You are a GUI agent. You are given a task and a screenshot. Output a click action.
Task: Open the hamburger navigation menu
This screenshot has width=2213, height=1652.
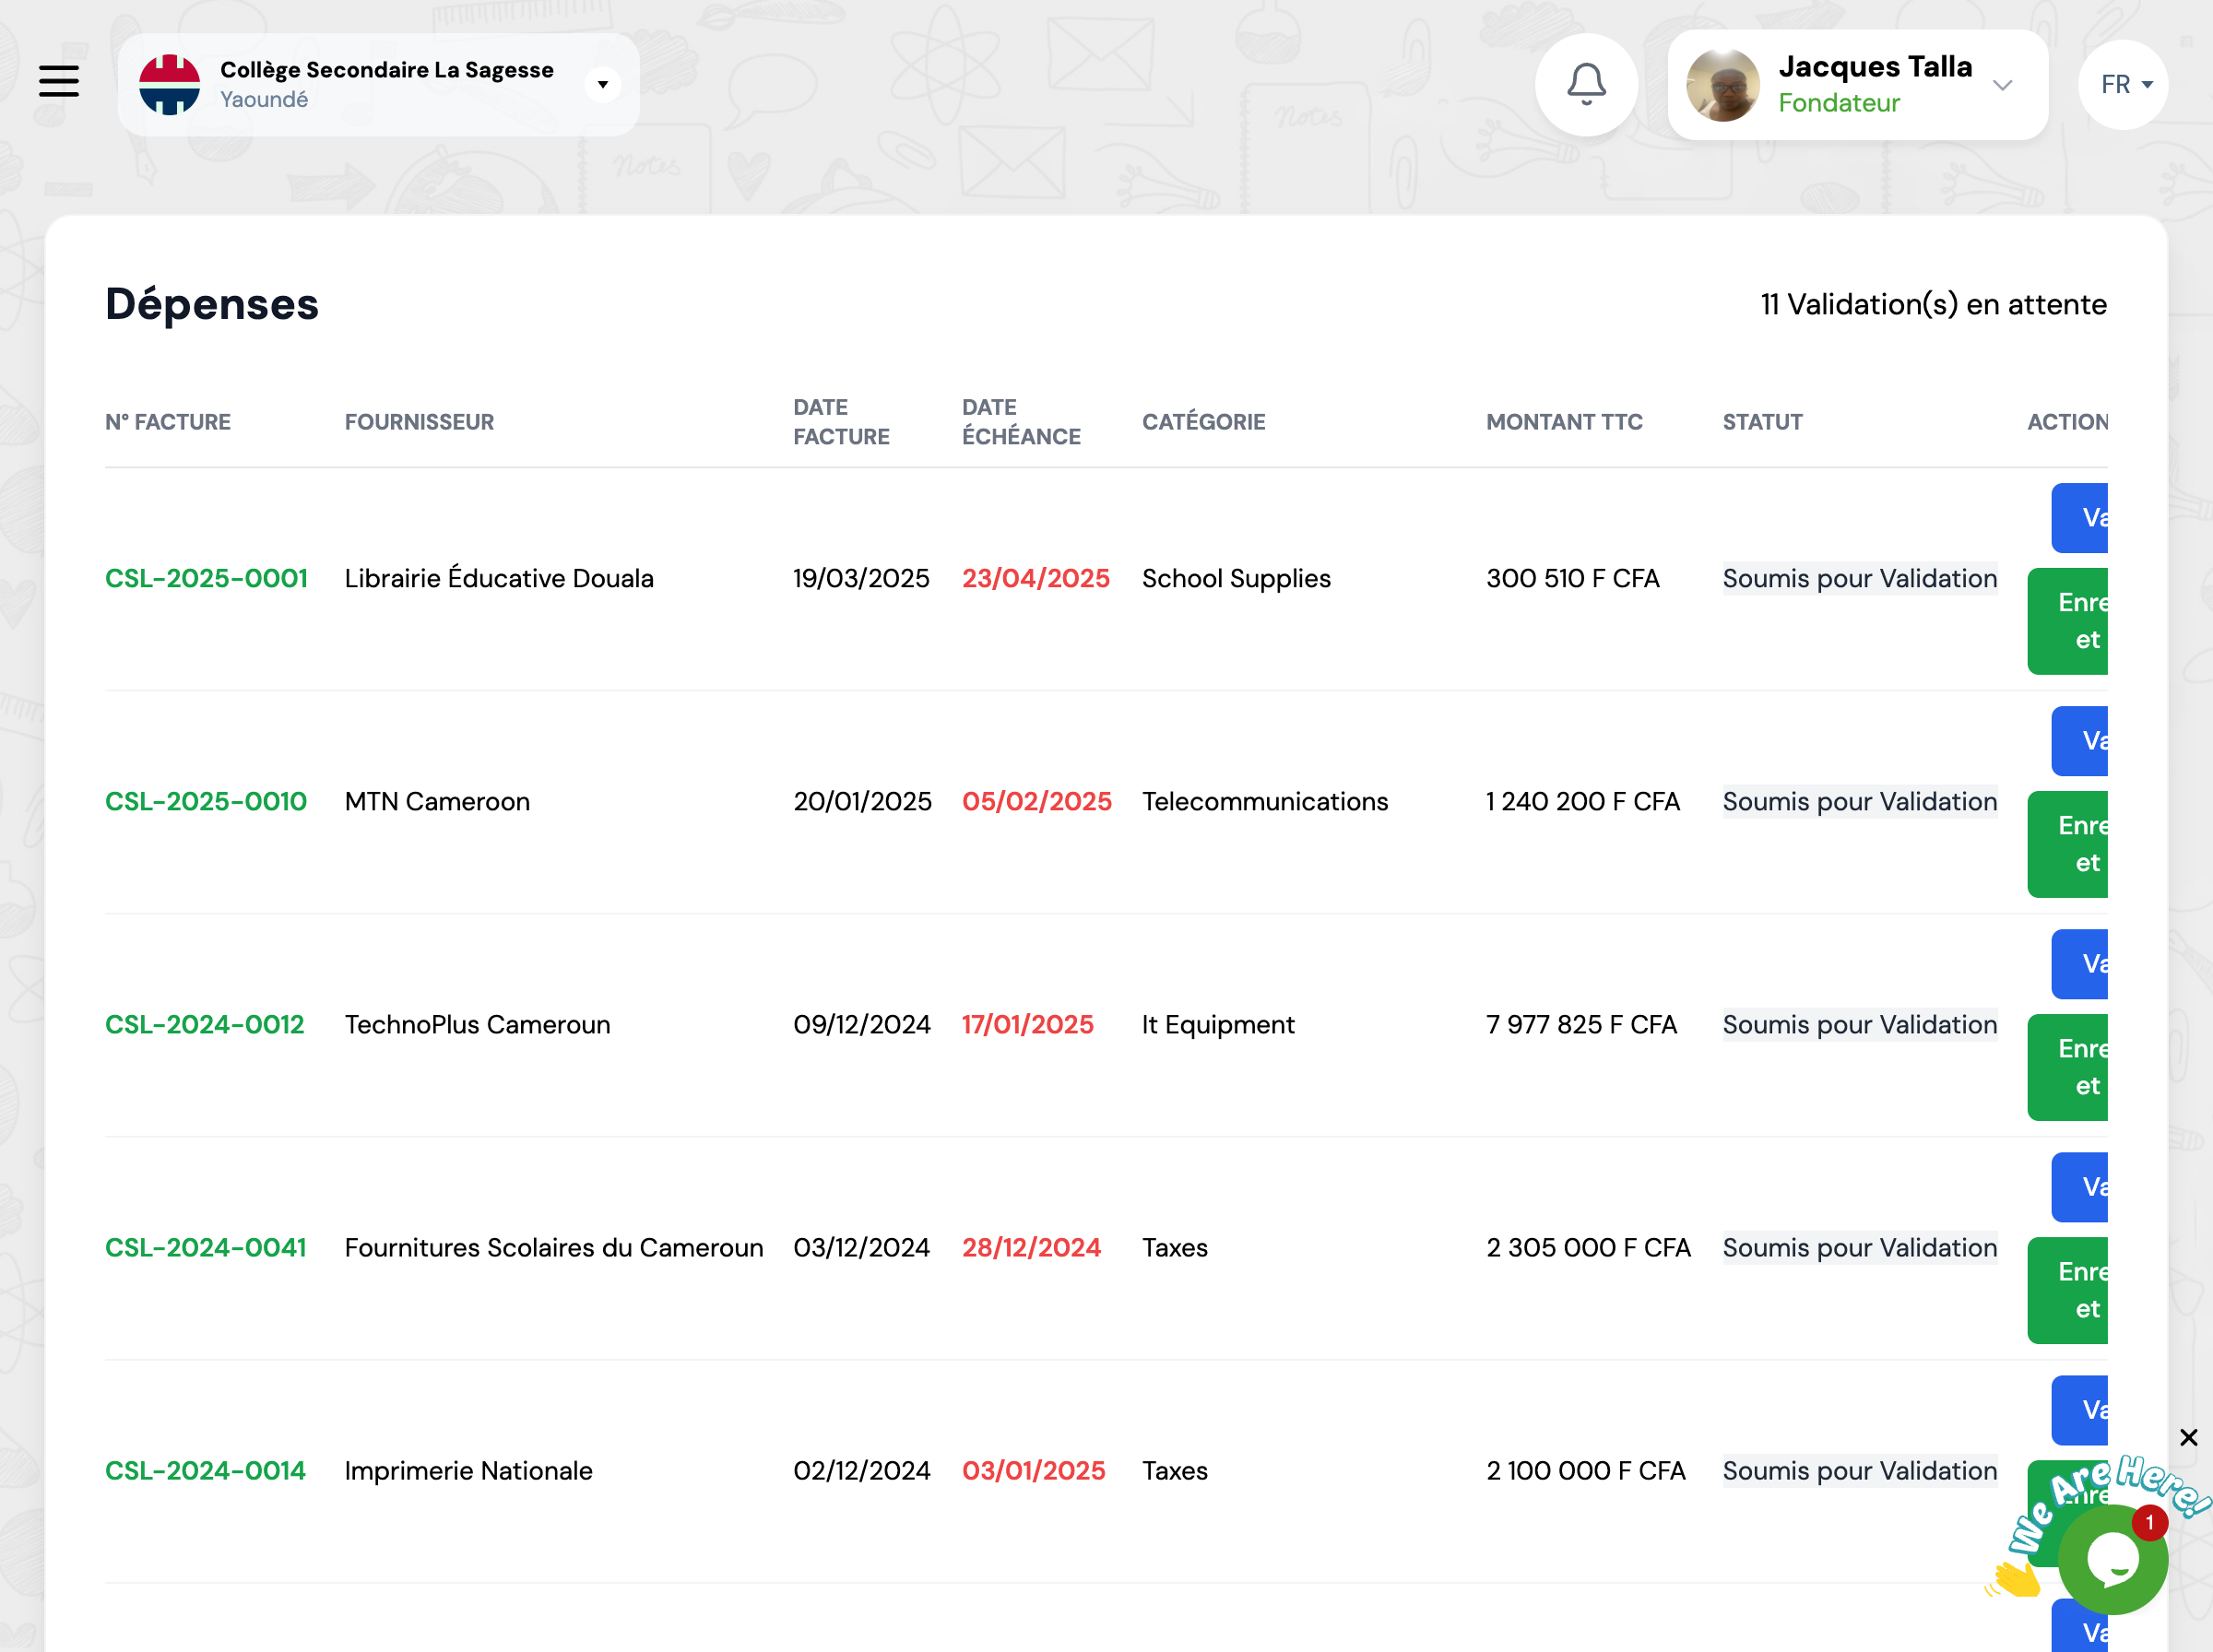click(x=59, y=81)
